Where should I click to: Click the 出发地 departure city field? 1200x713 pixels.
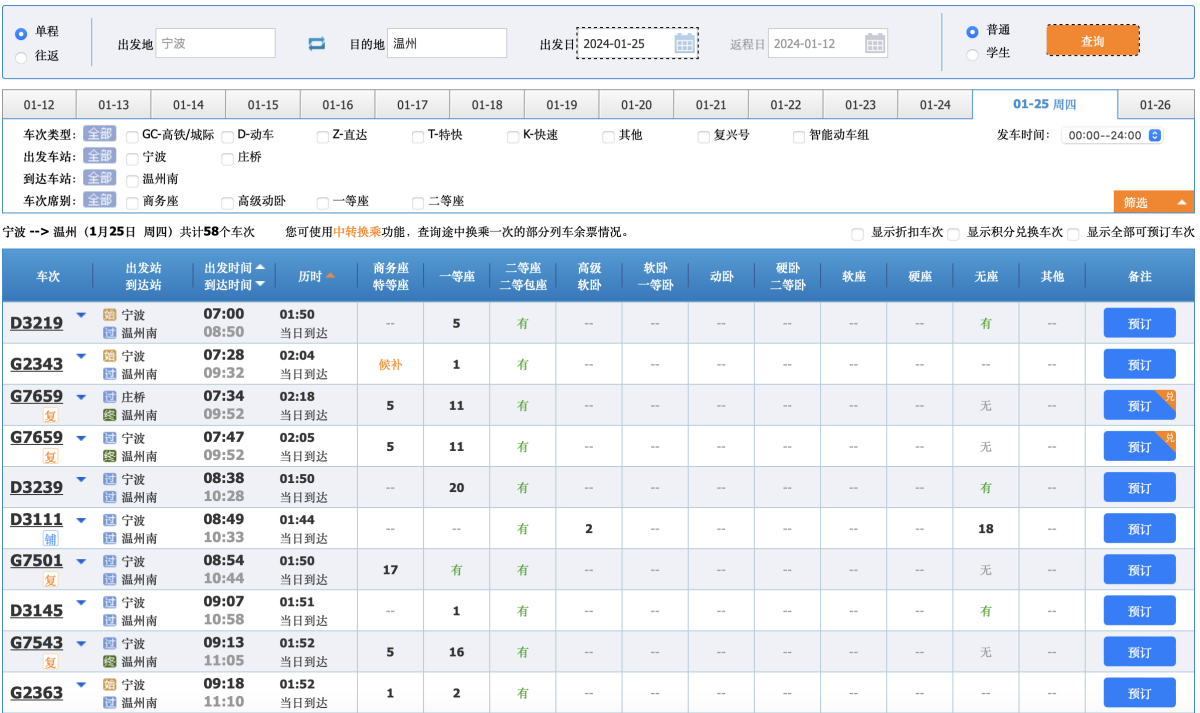tap(215, 43)
